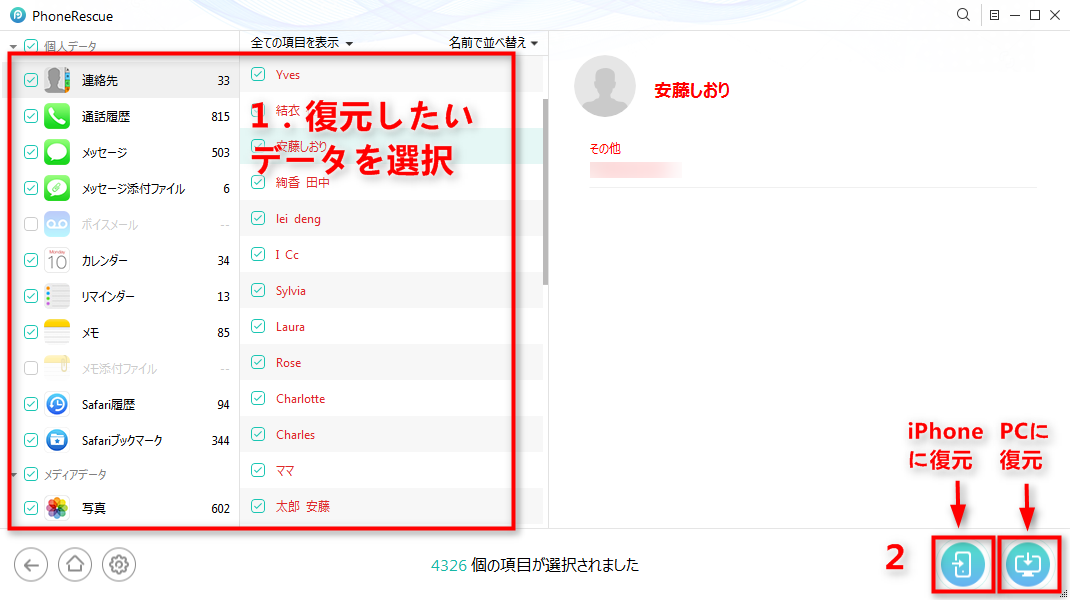The width and height of the screenshot is (1070, 600).
Task: Open the title bar menu icon
Action: pyautogui.click(x=994, y=15)
